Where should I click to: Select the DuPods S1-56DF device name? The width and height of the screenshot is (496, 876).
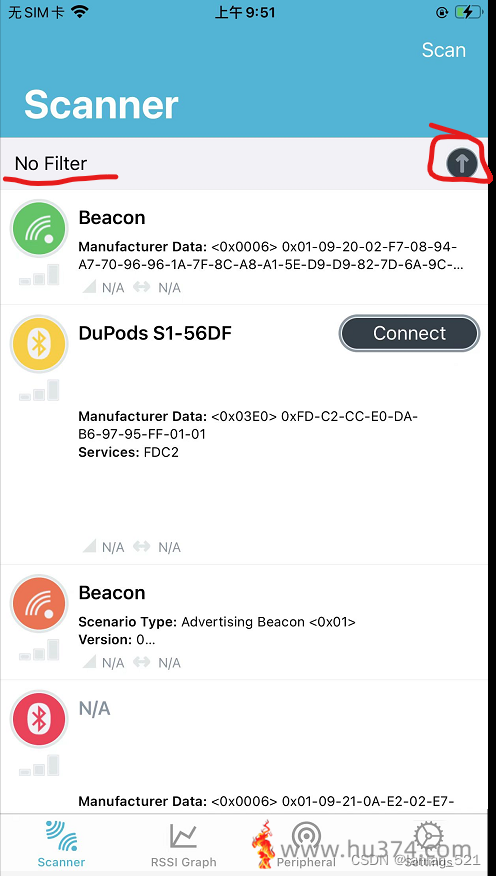[x=155, y=333]
